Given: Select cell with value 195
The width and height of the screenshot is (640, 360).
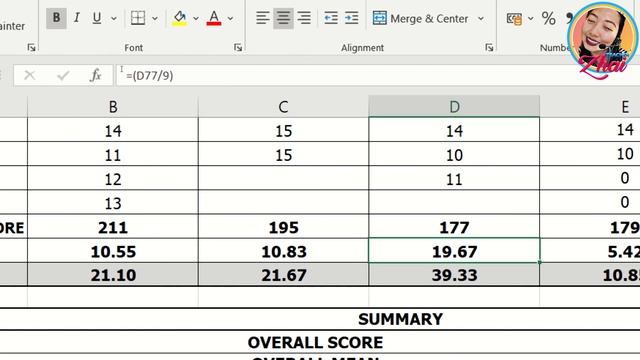Looking at the screenshot, I should [283, 227].
